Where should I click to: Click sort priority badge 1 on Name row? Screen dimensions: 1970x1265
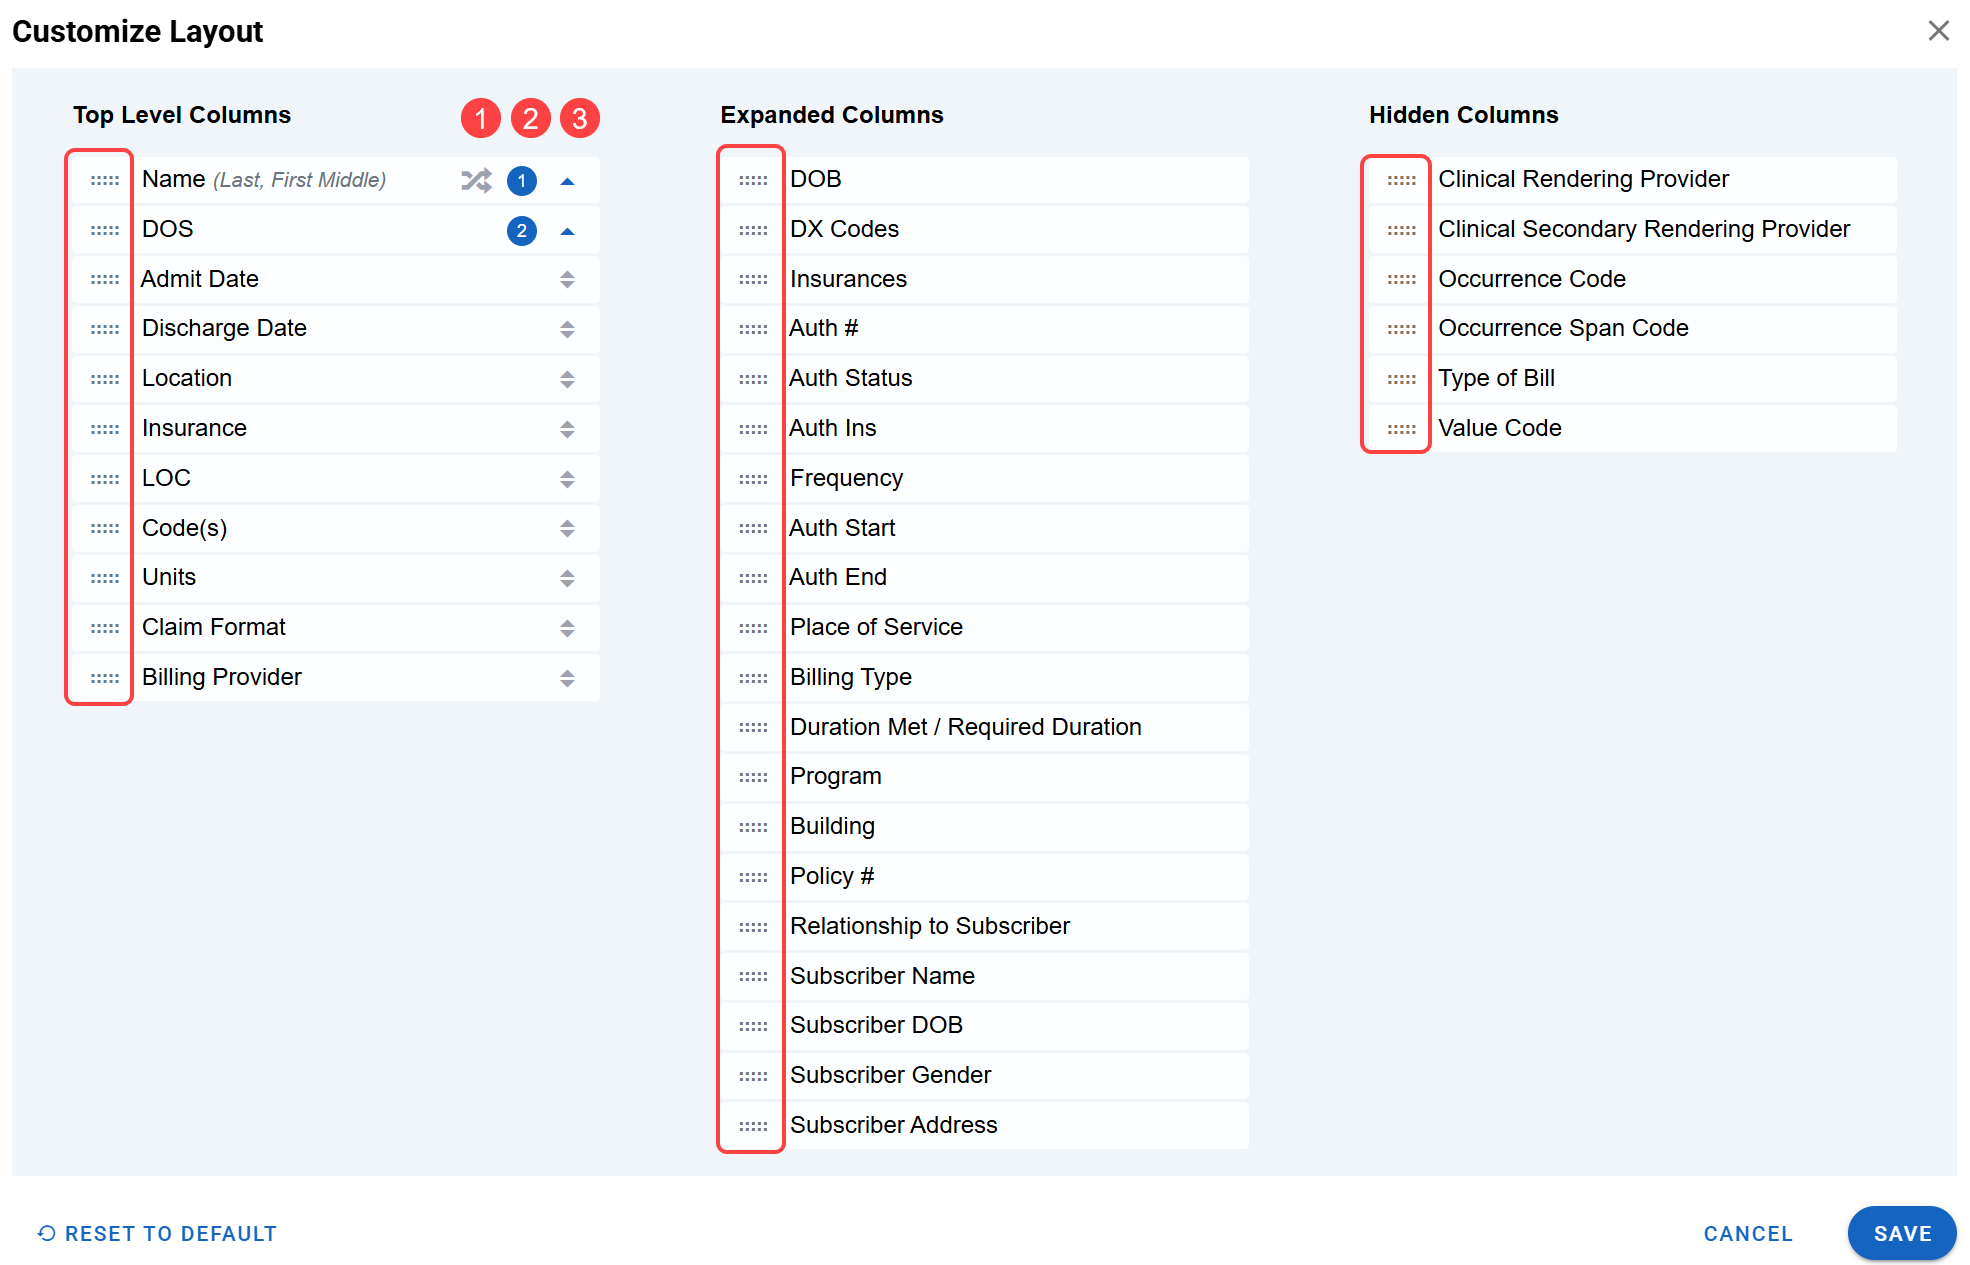521,181
